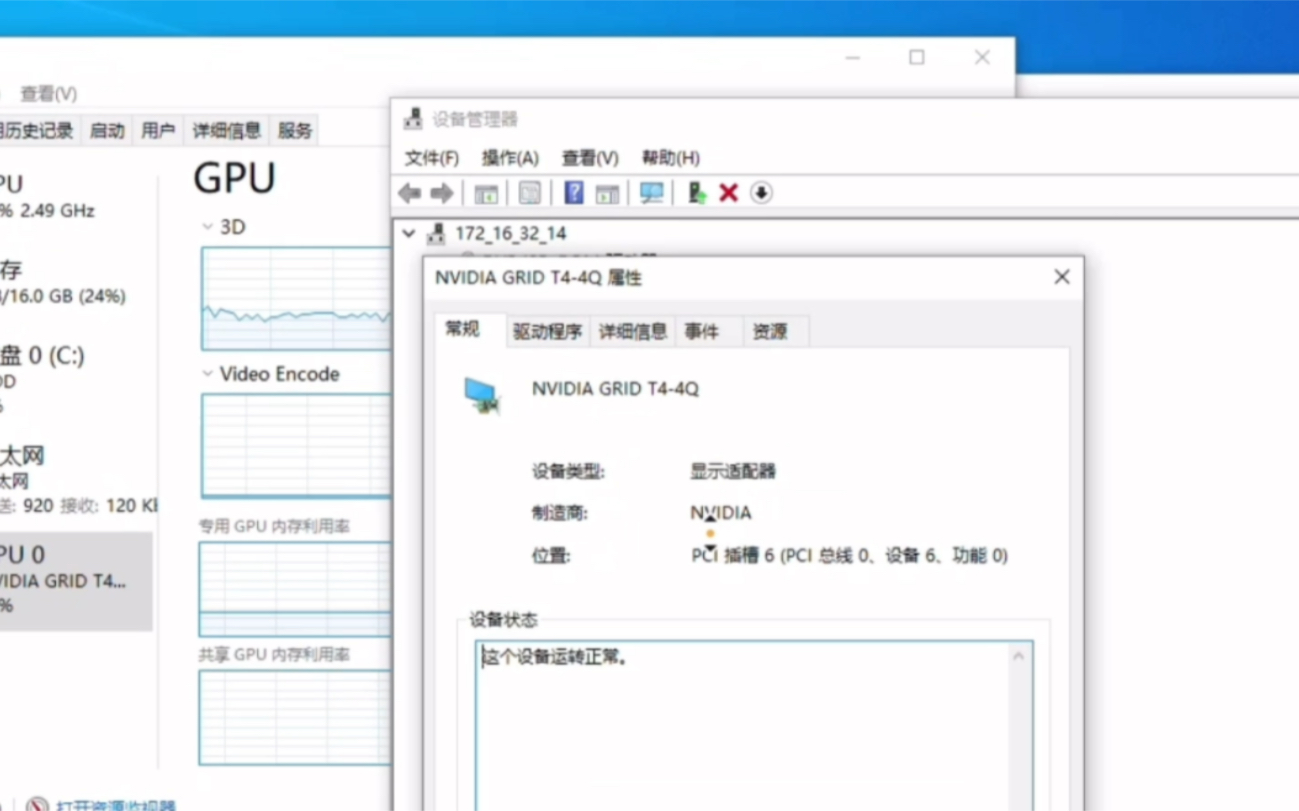This screenshot has height=811, width=1299.
Task: Select disk 0 (C:) in Task Manager sidebar
Action: pos(76,380)
